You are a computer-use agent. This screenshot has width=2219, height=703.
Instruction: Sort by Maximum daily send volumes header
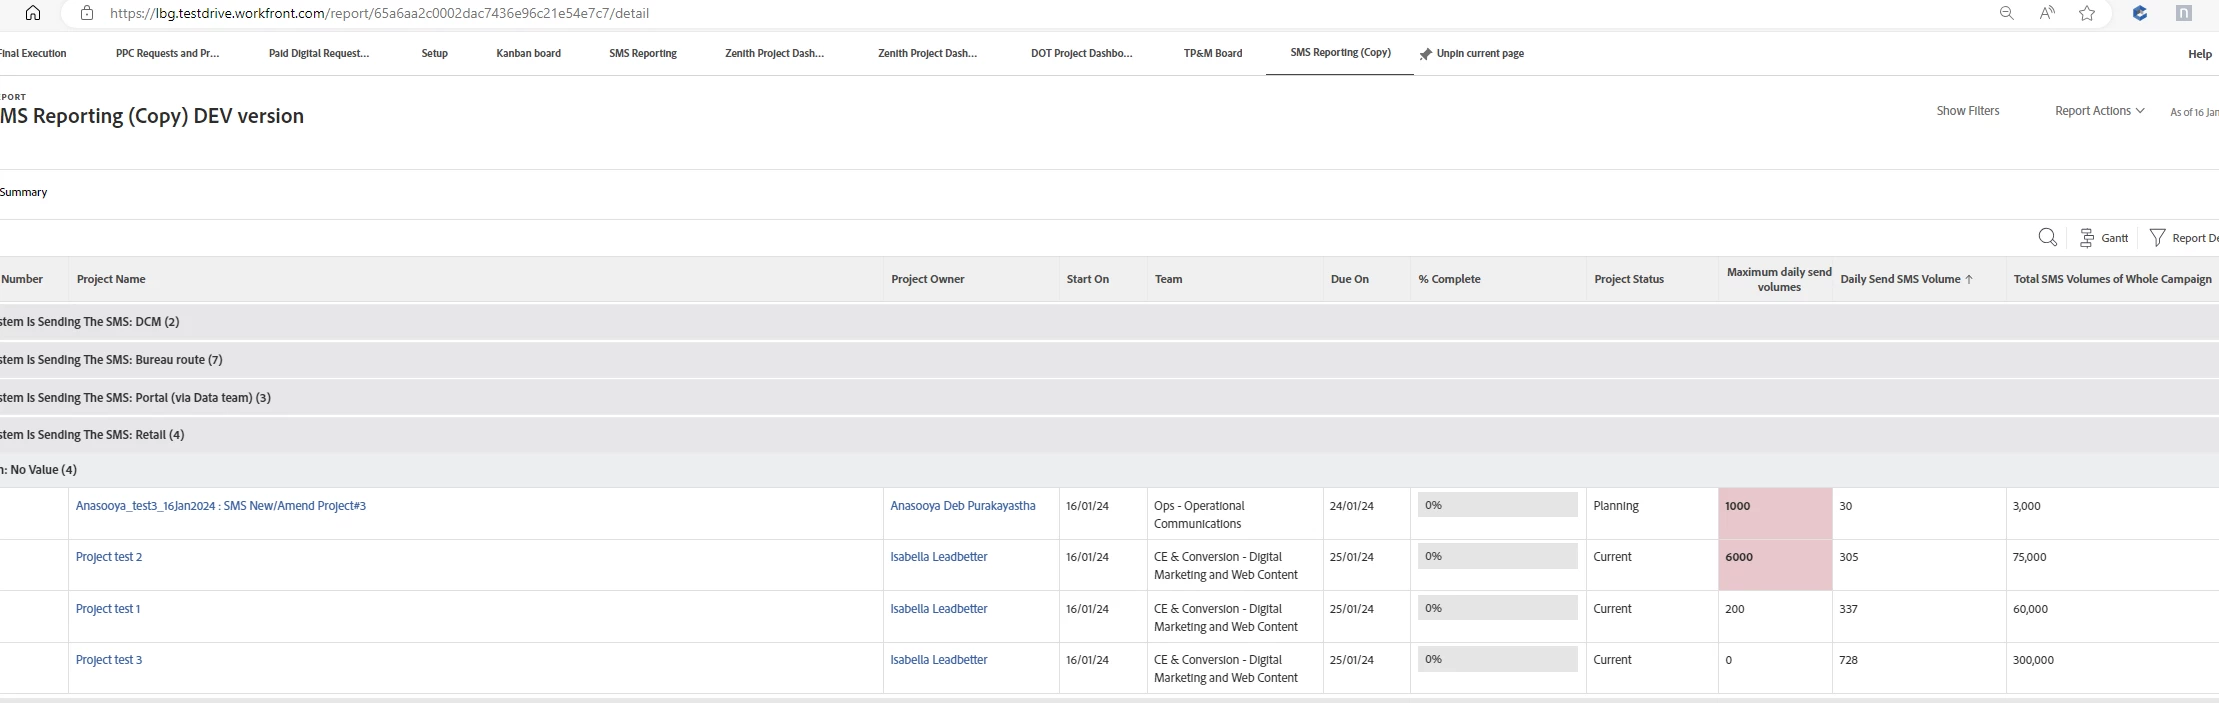pos(1779,279)
